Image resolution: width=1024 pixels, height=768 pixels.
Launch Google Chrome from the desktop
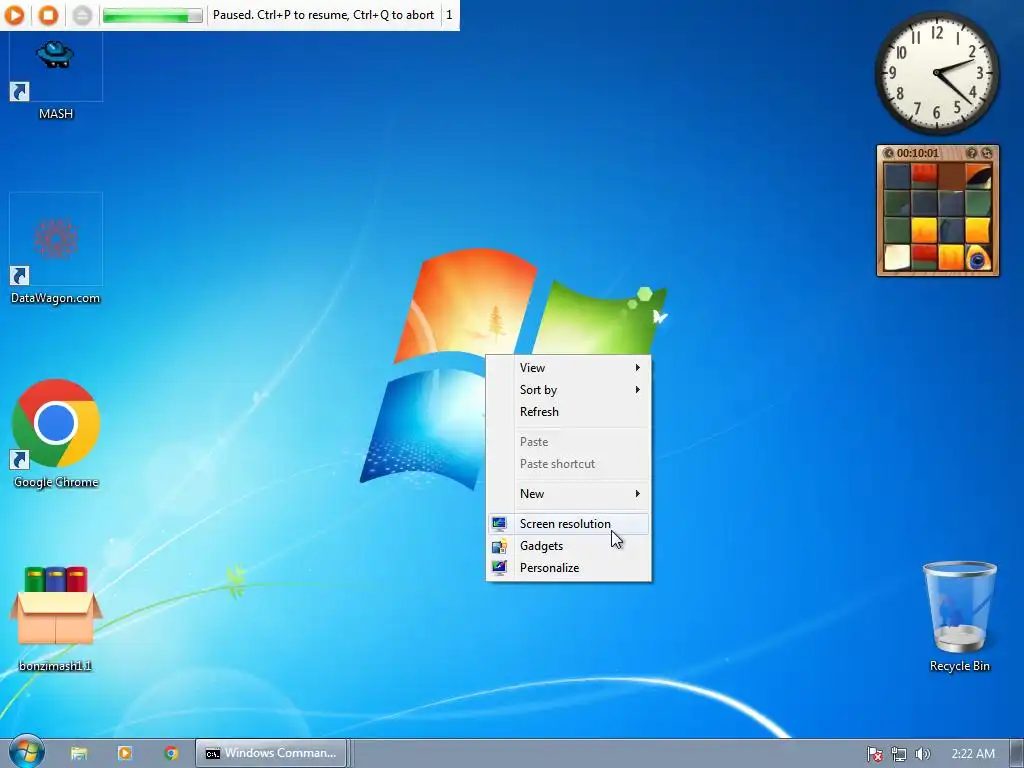(x=56, y=433)
